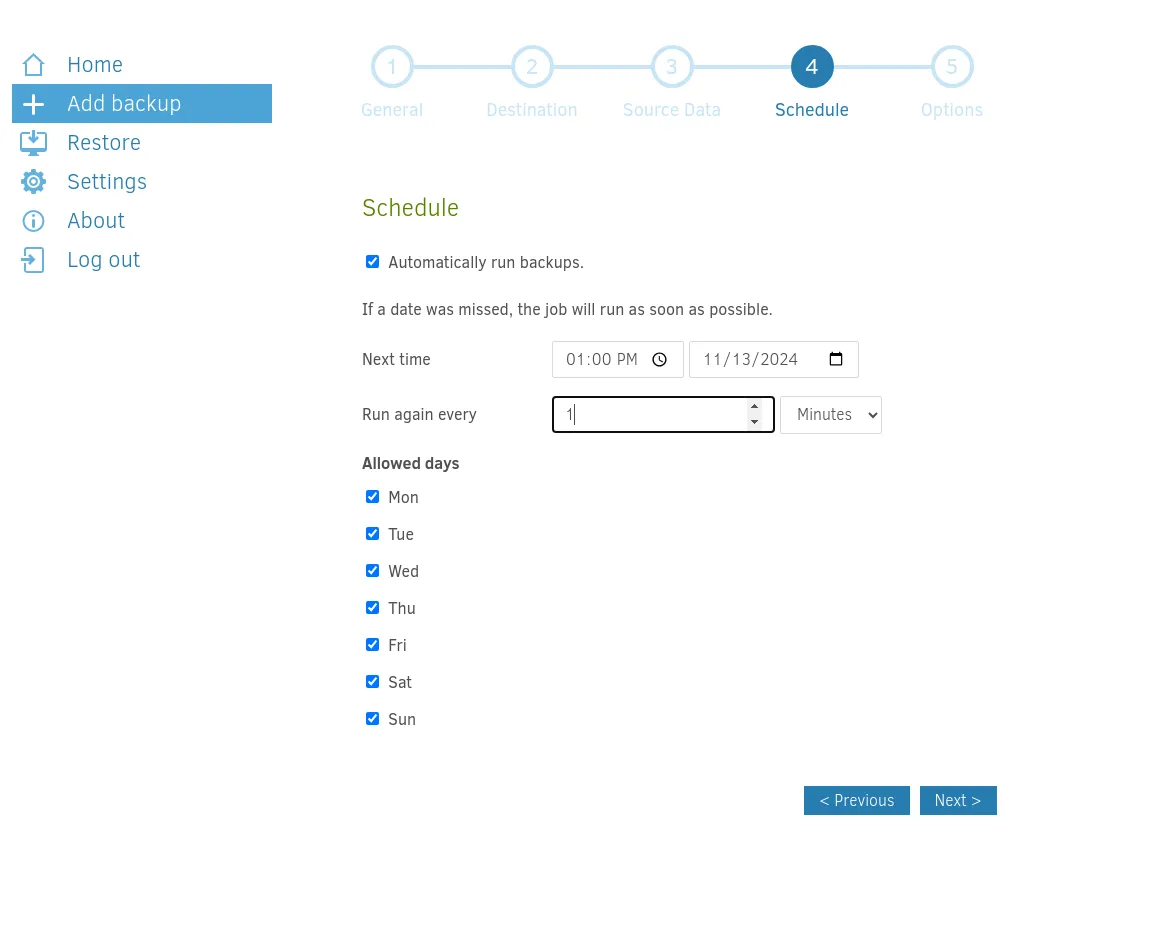Open Home in the sidebar
Image resolution: width=1166 pixels, height=925 pixels.
coord(95,65)
